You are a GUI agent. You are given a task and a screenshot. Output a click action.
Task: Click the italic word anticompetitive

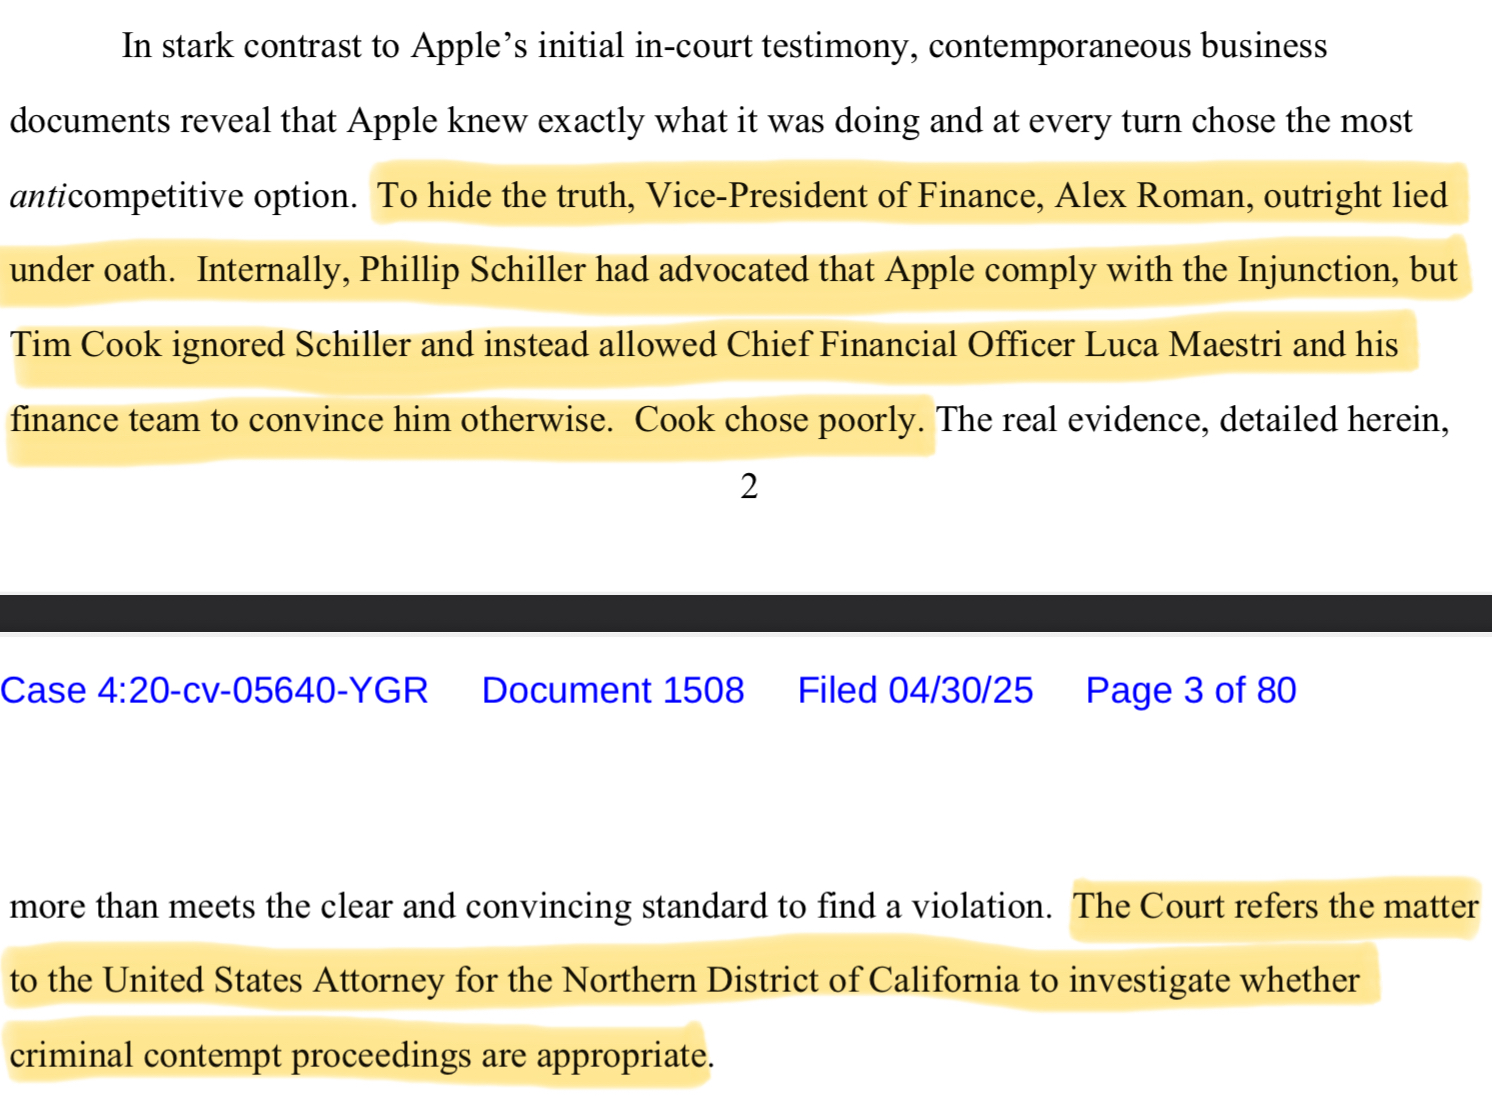click(x=184, y=196)
